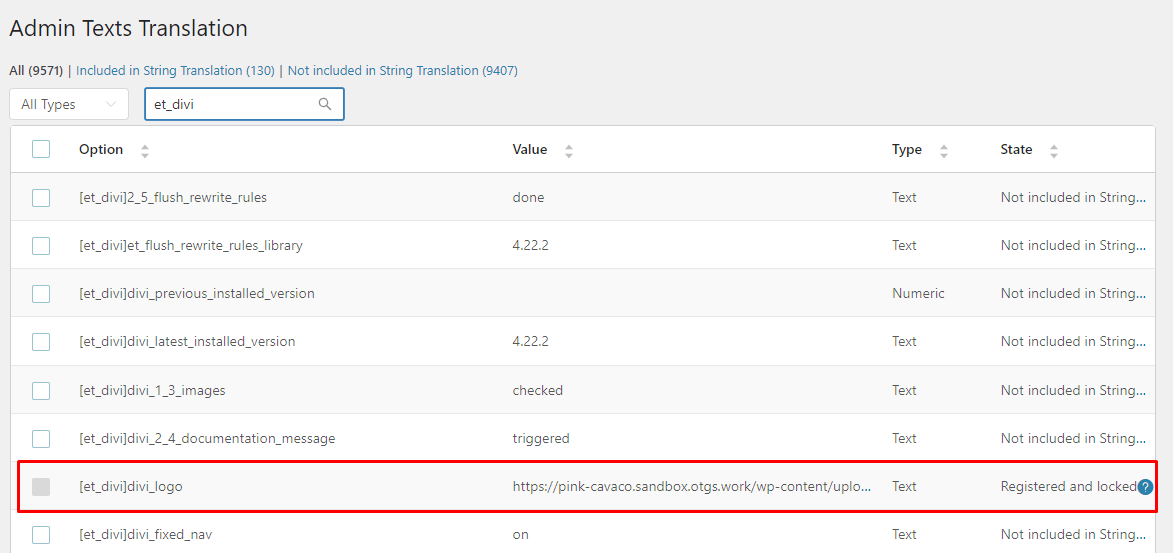Open Included in String Translation filter
Screen dimensions: 1173x553
[x=175, y=70]
